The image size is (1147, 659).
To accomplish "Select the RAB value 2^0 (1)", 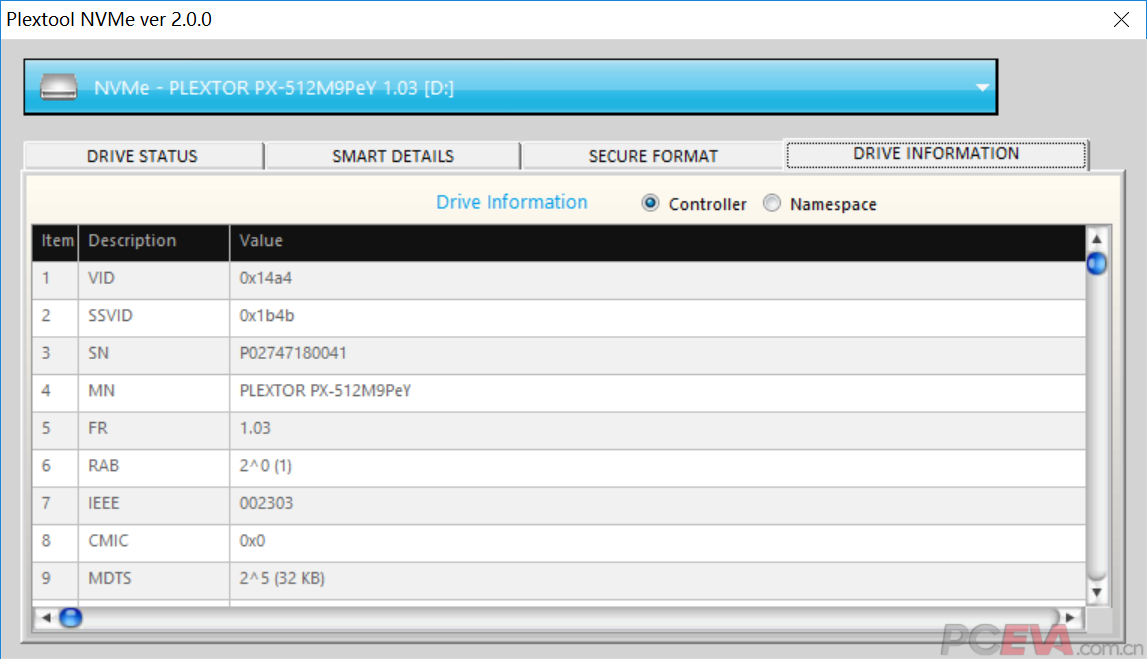I will 266,466.
